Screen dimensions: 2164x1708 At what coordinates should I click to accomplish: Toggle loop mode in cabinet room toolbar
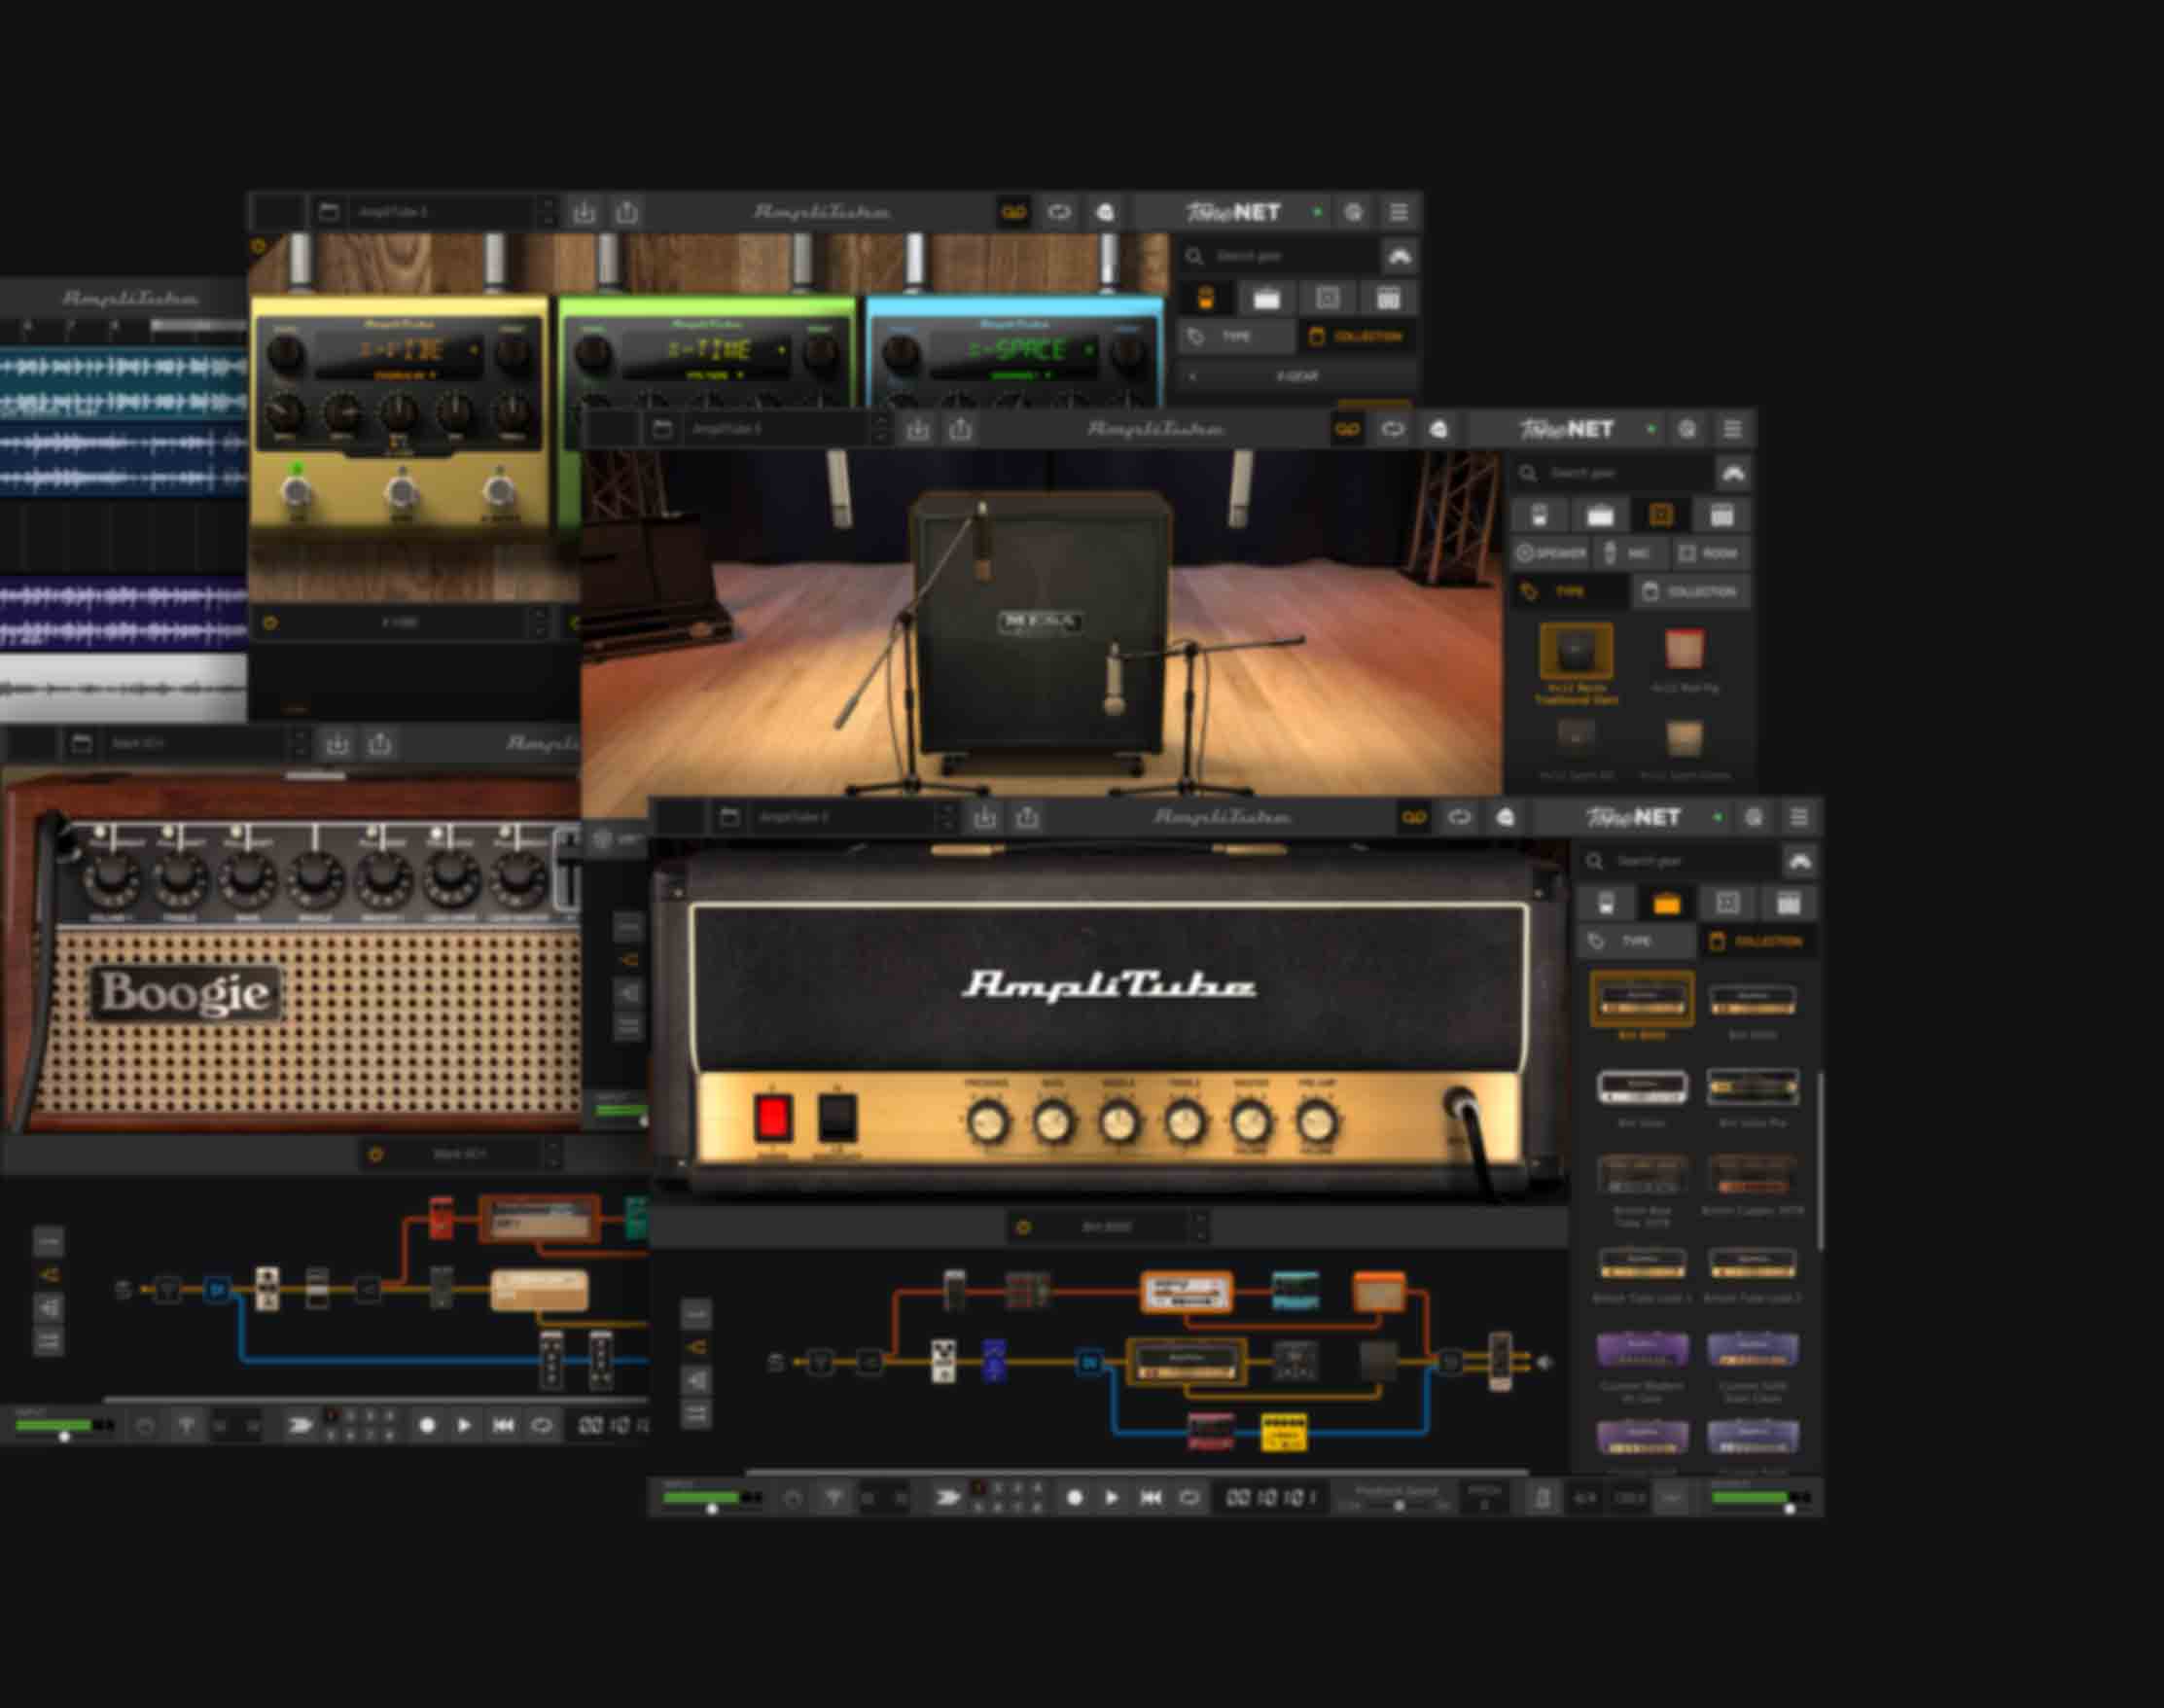pyautogui.click(x=1393, y=429)
